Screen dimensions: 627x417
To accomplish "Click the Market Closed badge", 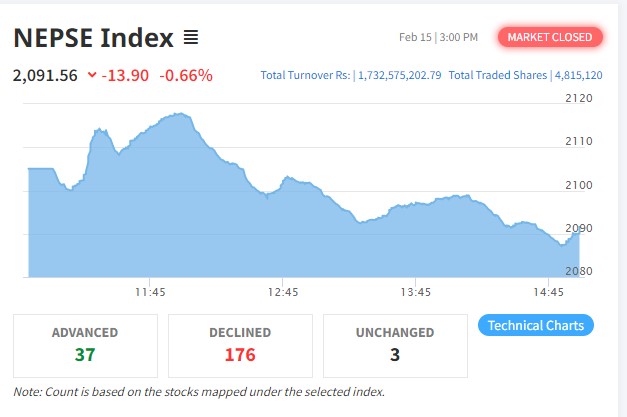I will tap(549, 38).
